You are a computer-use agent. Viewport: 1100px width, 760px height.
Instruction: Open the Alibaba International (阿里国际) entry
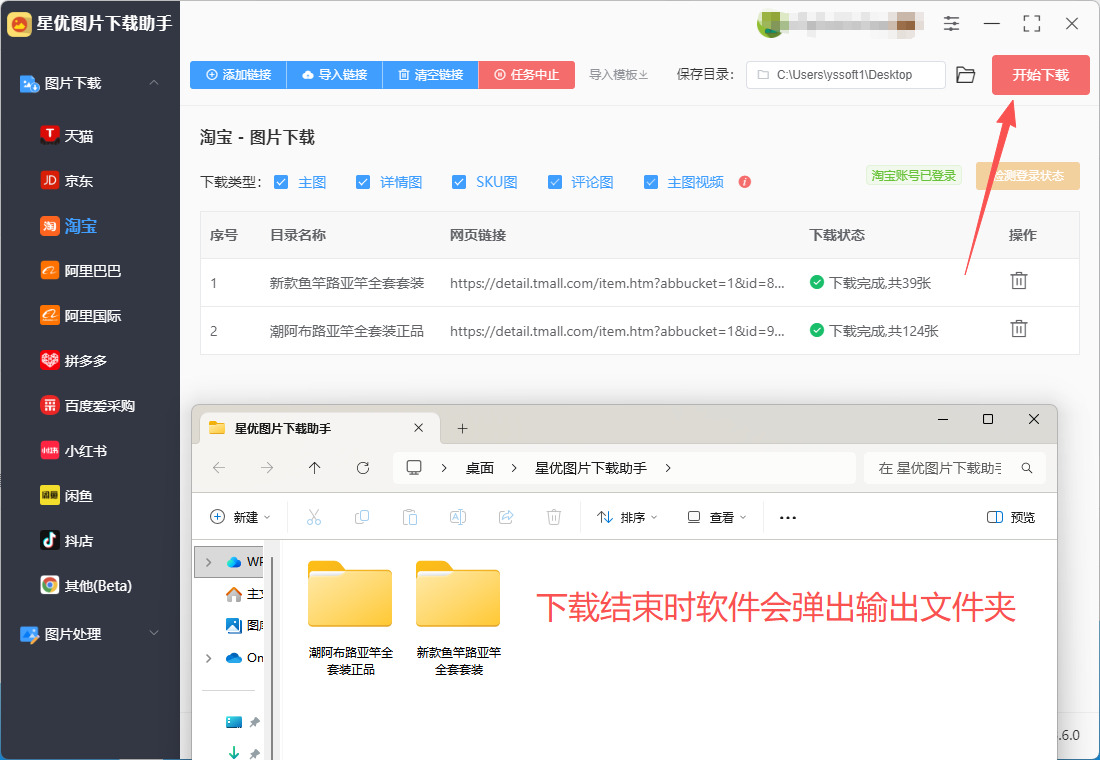point(81,315)
